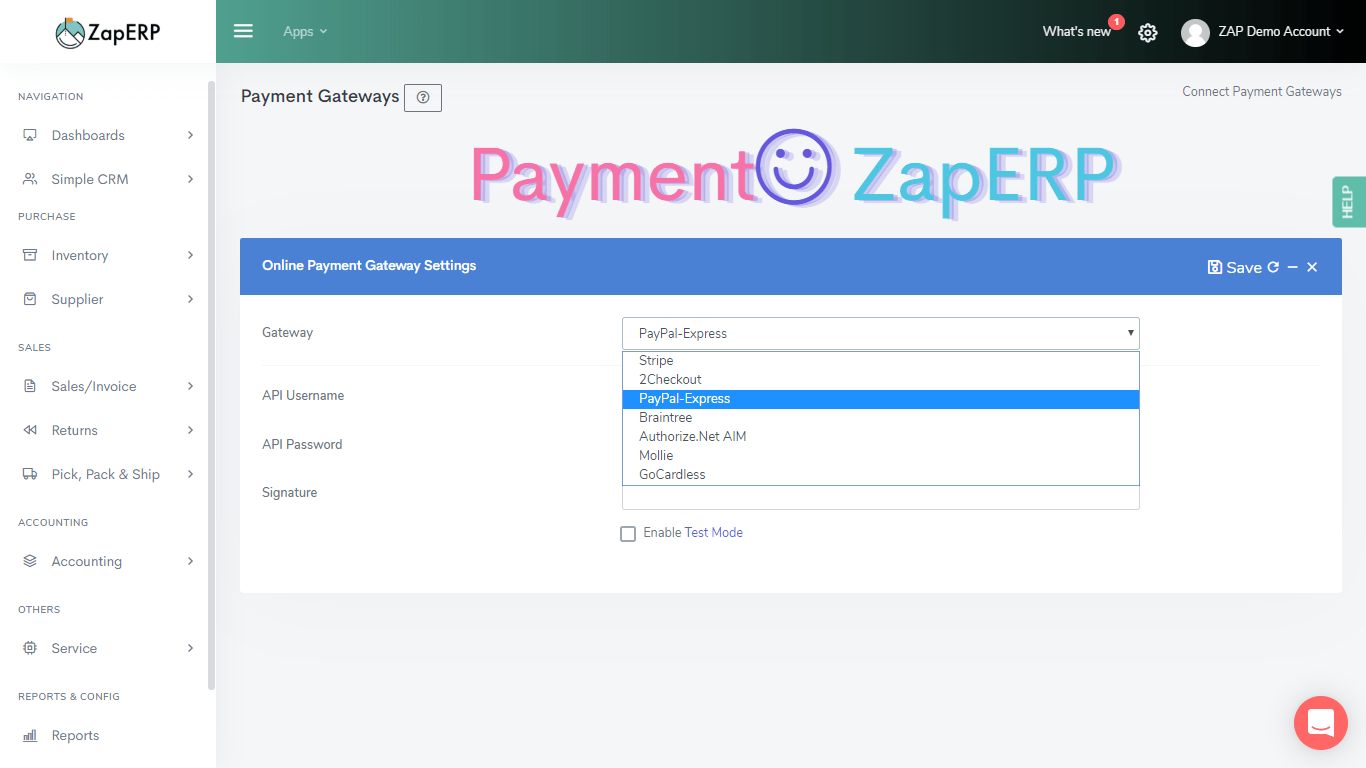Click the Pick, Pack & Ship truck icon
Viewport: 1366px width, 768px height.
(x=30, y=474)
